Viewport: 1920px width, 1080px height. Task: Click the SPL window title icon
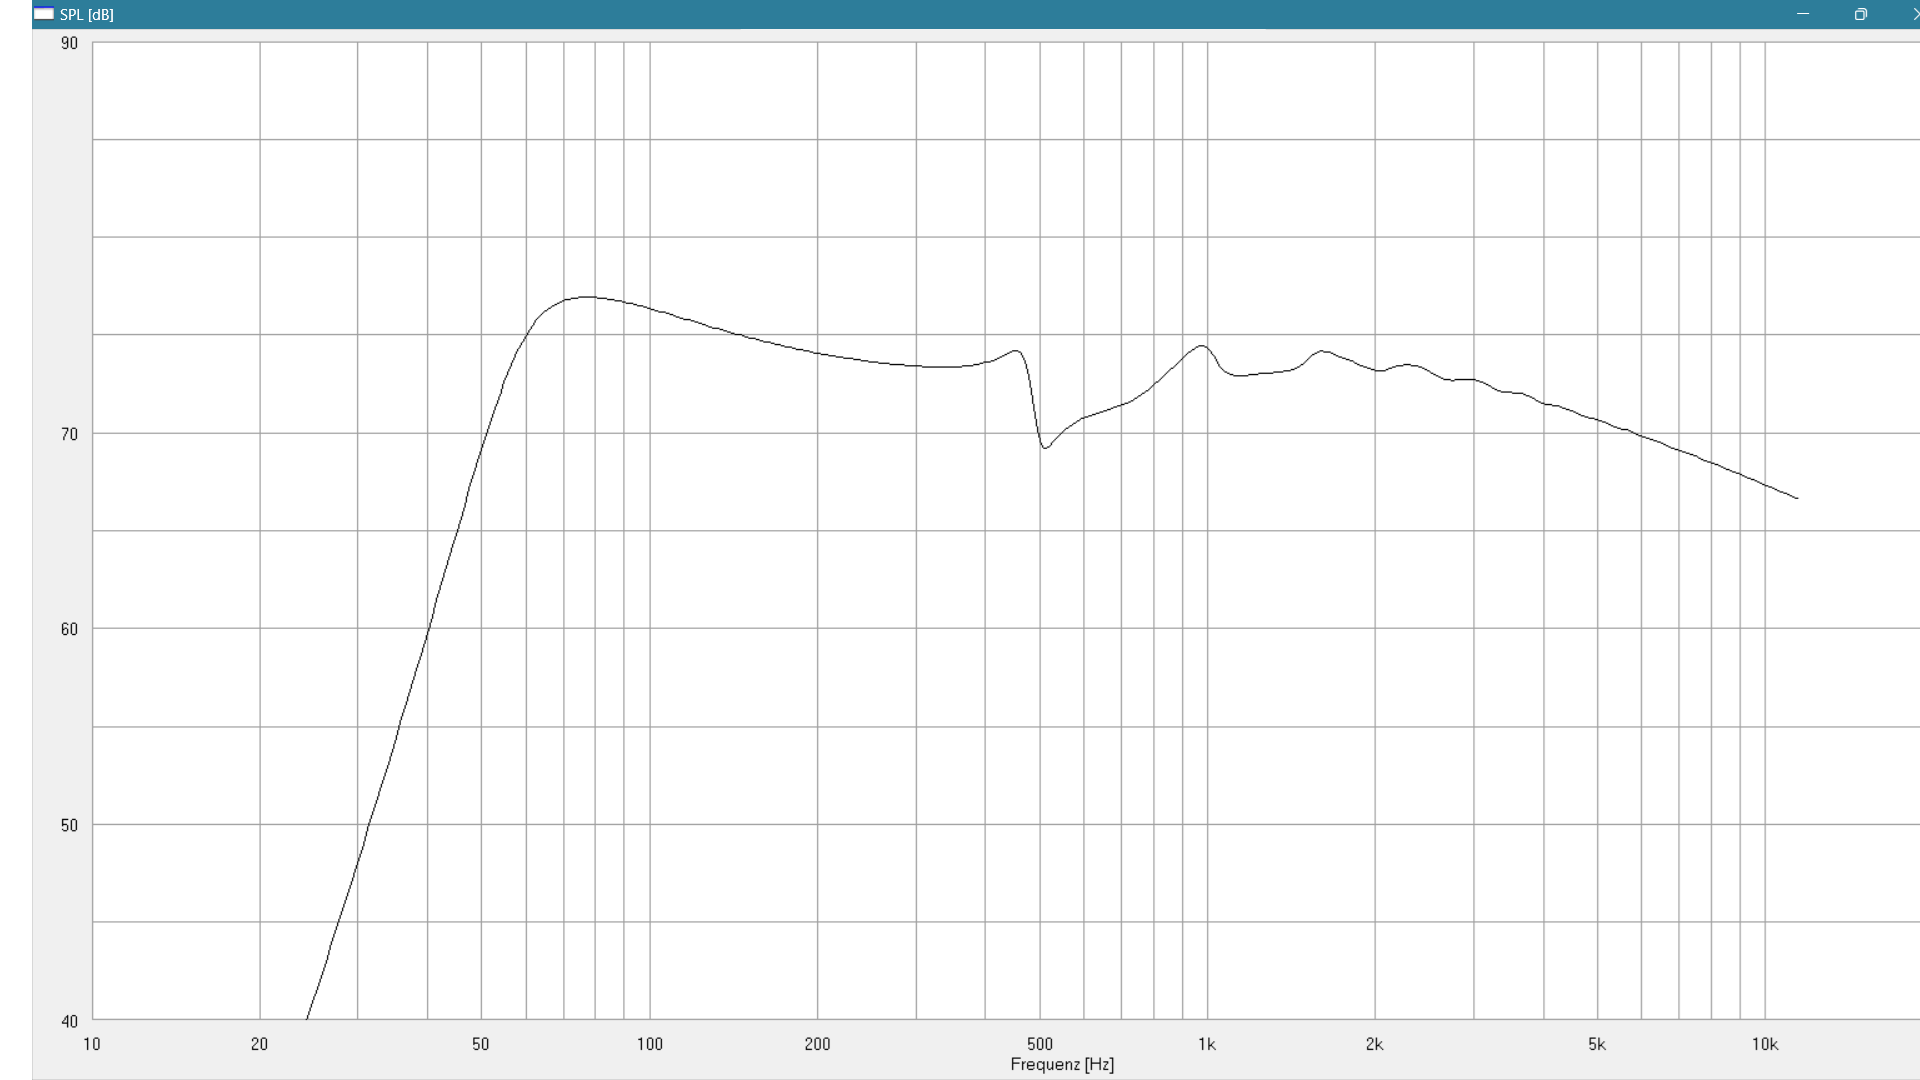click(44, 14)
